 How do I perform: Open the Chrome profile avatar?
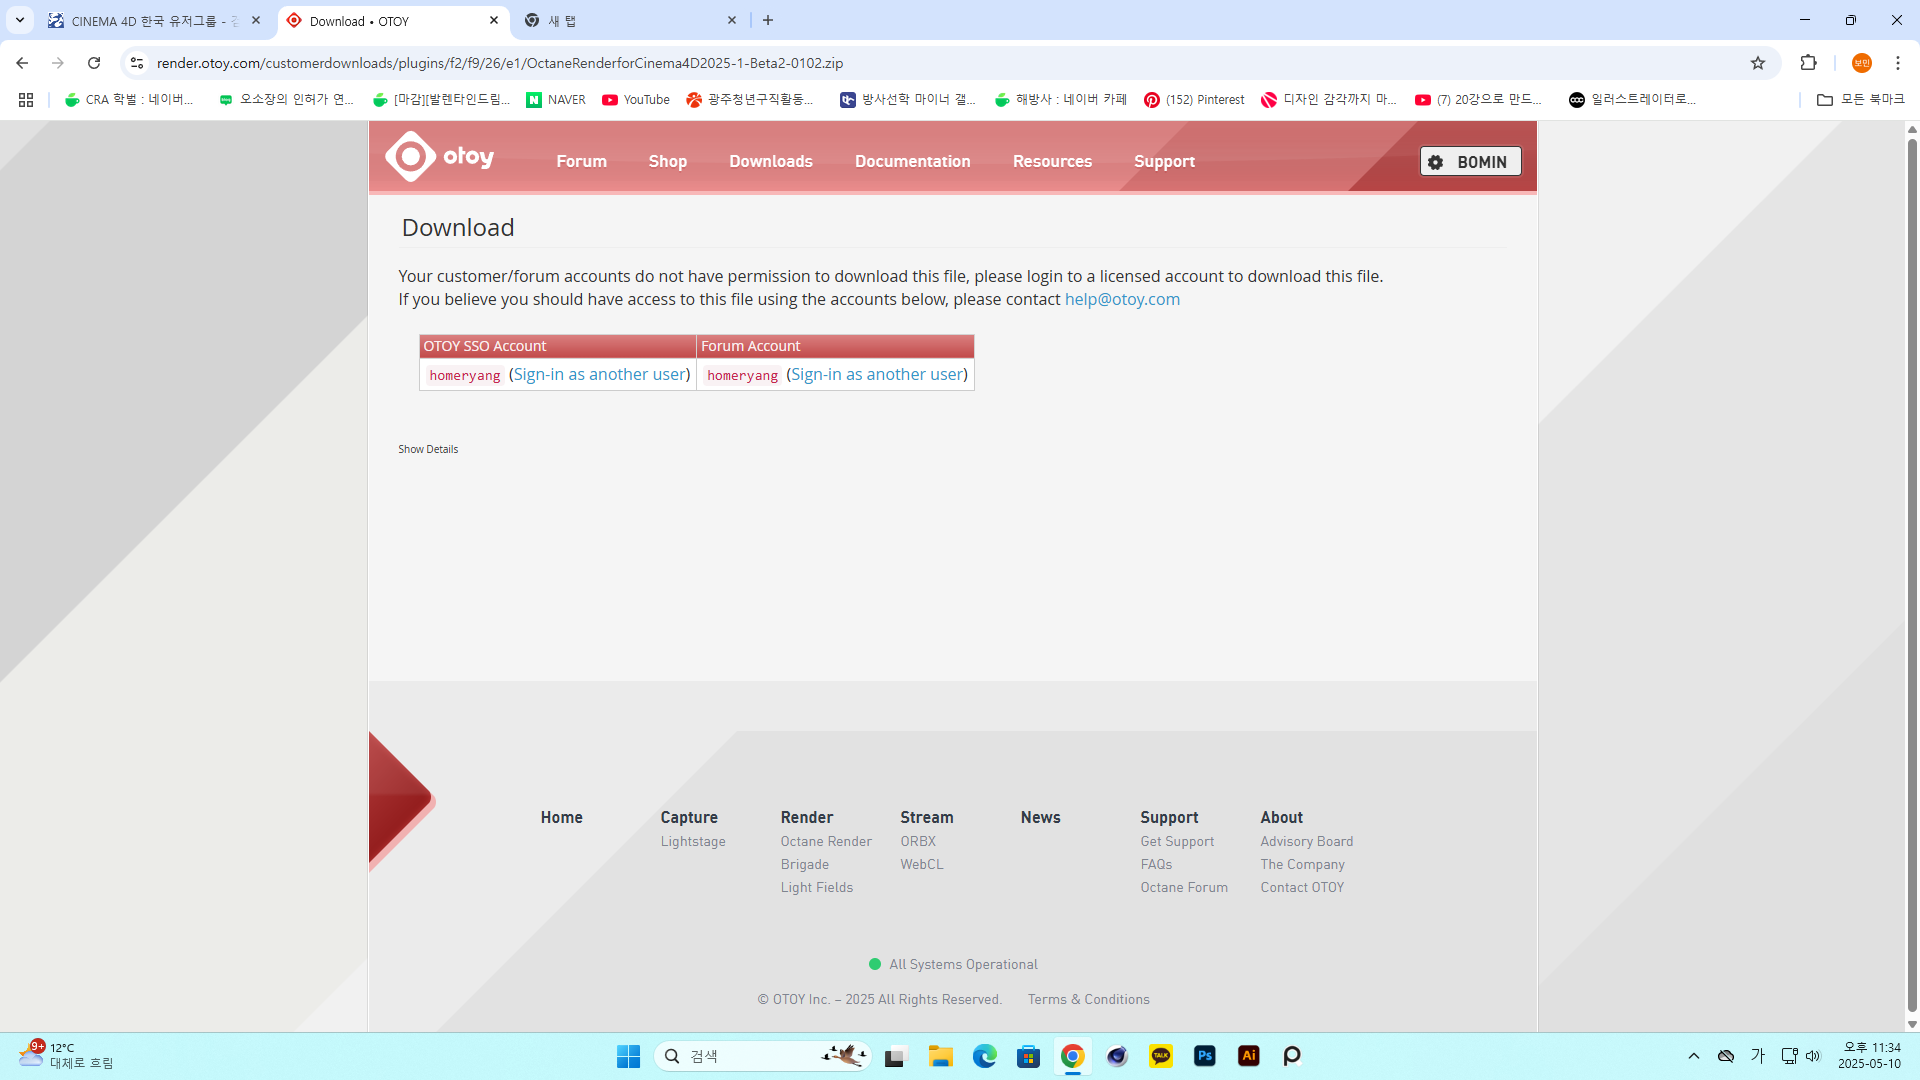tap(1862, 63)
